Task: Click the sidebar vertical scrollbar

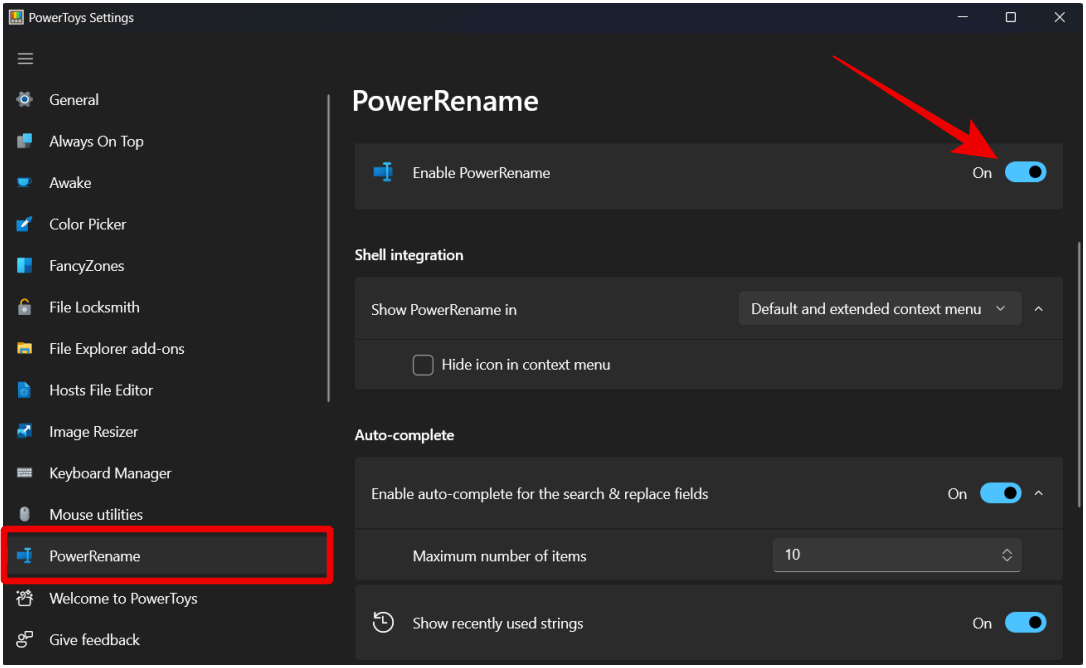Action: click(328, 247)
